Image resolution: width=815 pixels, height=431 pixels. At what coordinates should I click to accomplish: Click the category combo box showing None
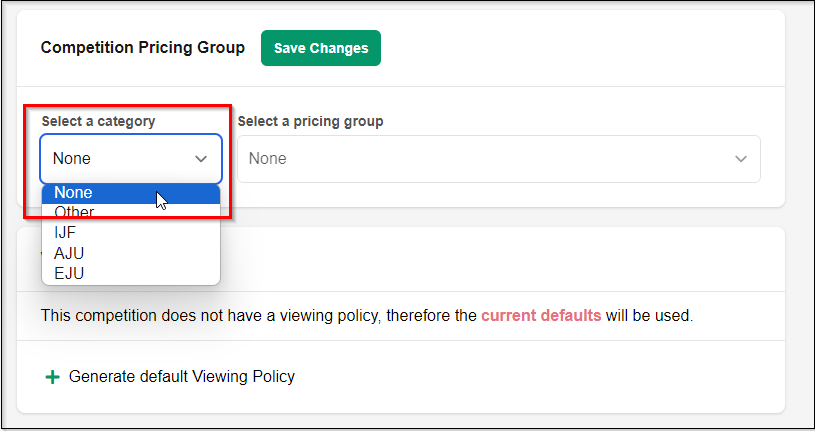click(x=115, y=159)
